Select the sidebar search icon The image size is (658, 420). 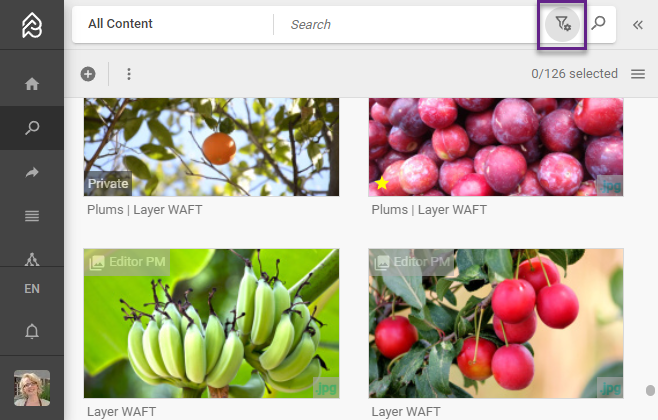pos(32,128)
